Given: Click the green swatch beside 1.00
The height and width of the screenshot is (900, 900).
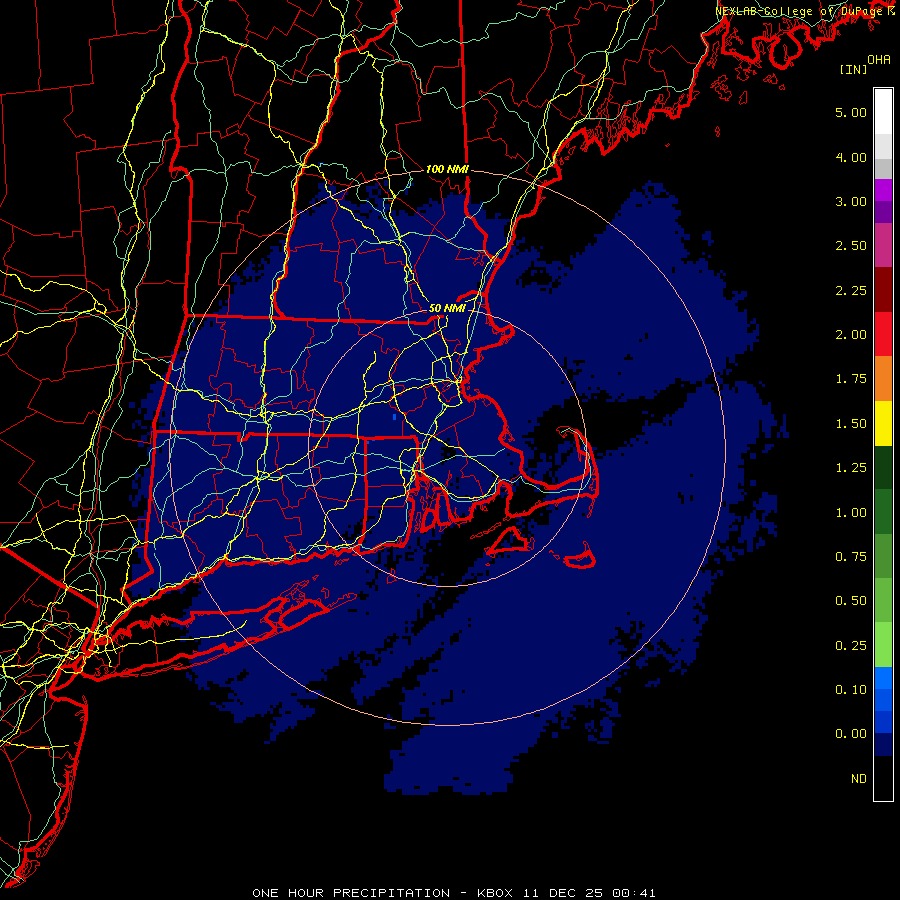Looking at the screenshot, I should (x=883, y=512).
